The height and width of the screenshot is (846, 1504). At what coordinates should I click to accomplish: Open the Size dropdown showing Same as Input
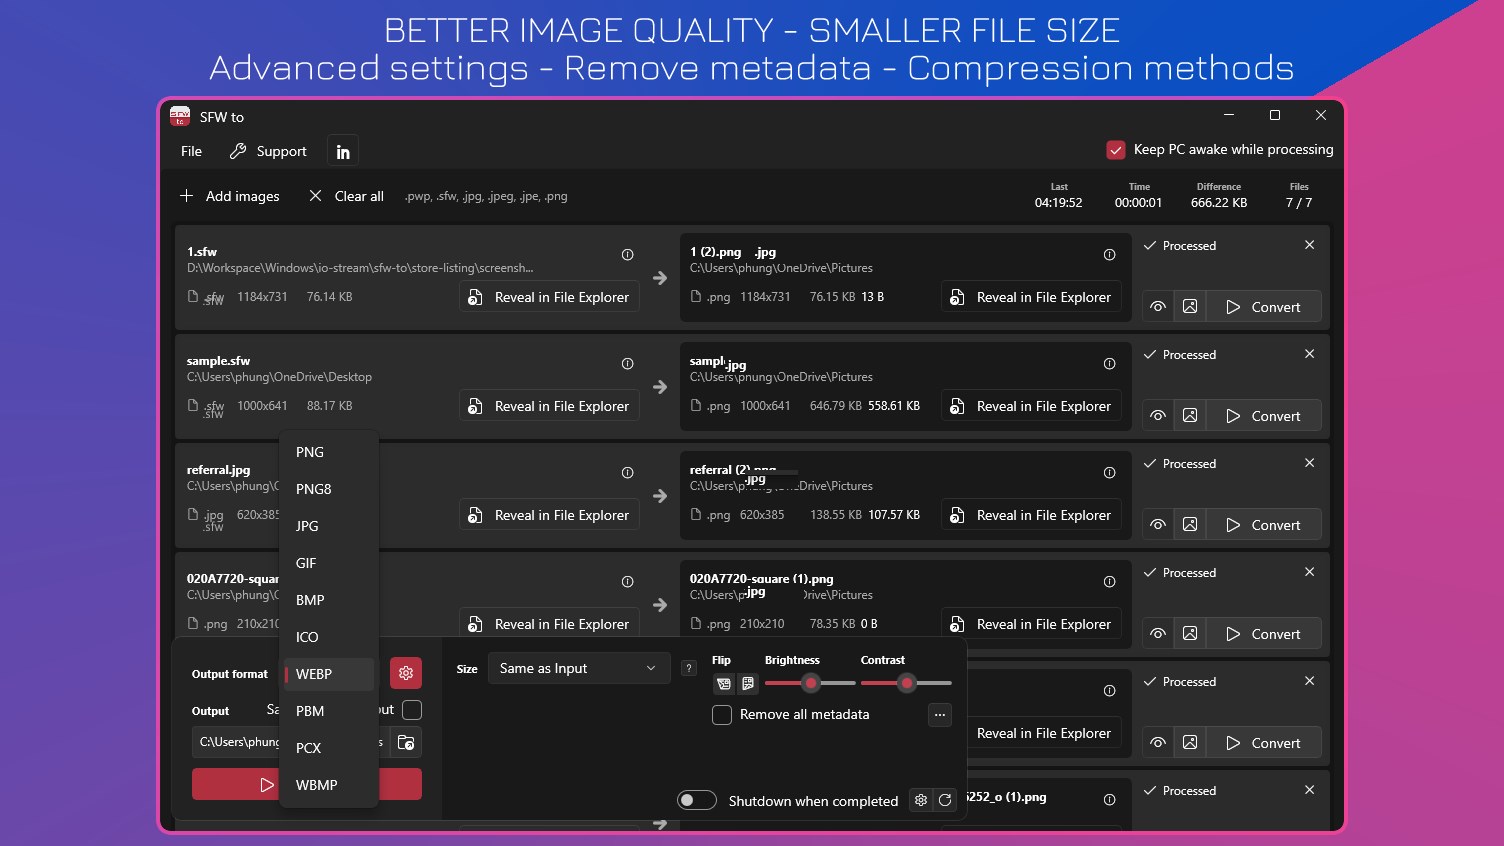578,668
